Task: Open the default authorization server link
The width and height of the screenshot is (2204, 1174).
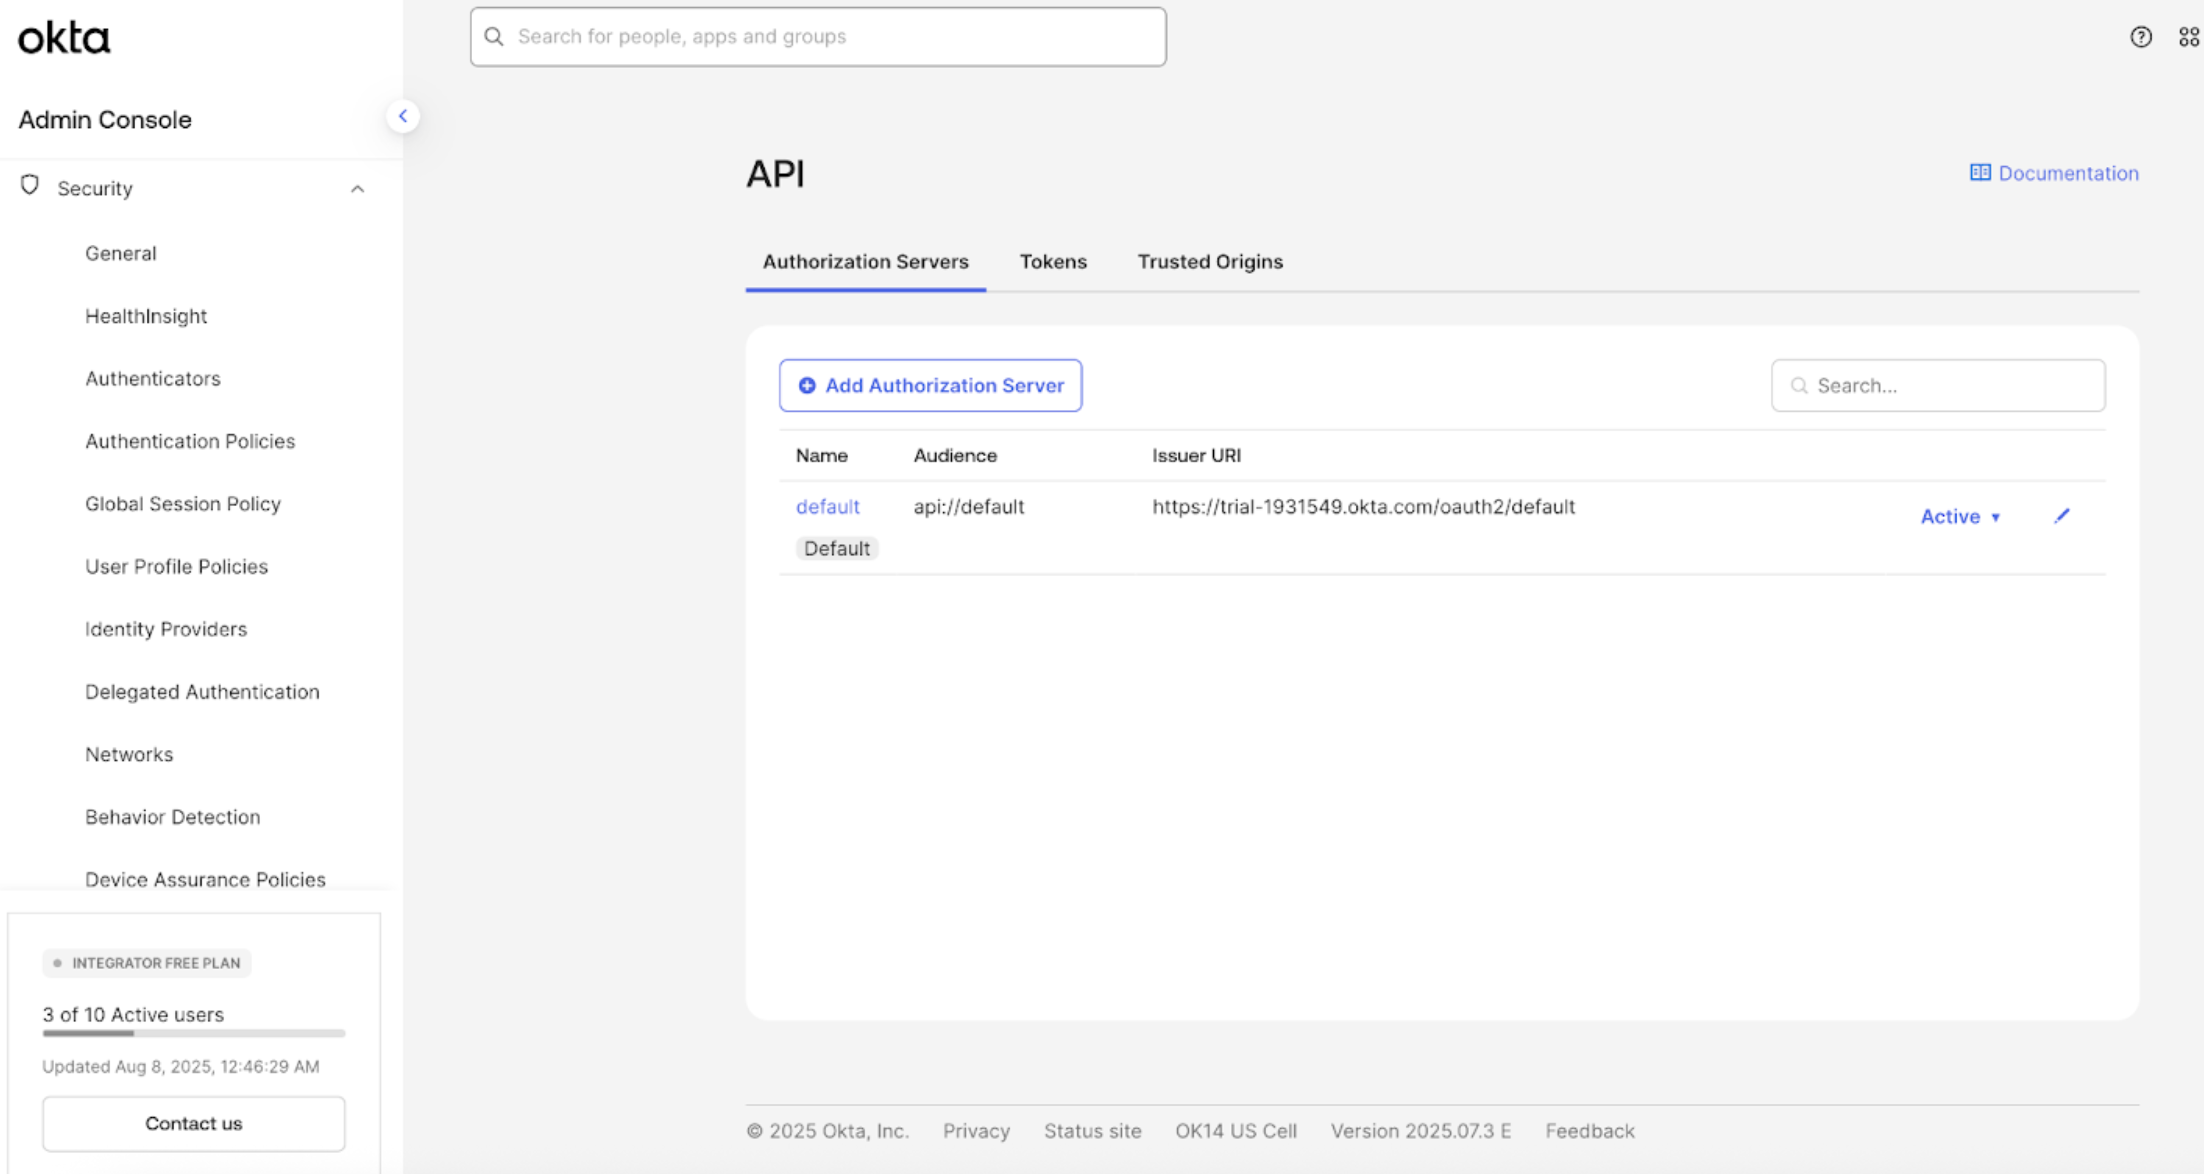Action: click(x=827, y=507)
